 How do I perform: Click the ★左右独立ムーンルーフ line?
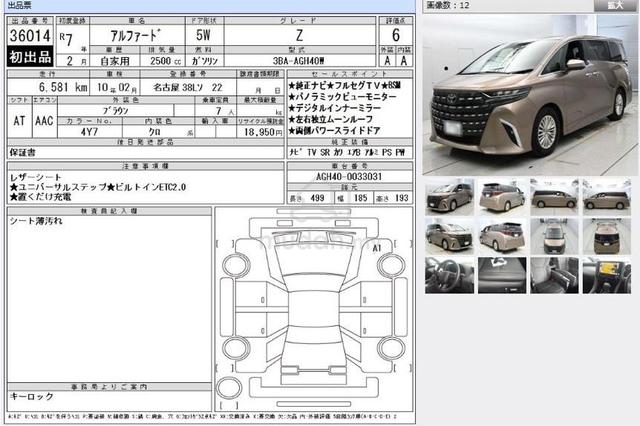pyautogui.click(x=331, y=119)
